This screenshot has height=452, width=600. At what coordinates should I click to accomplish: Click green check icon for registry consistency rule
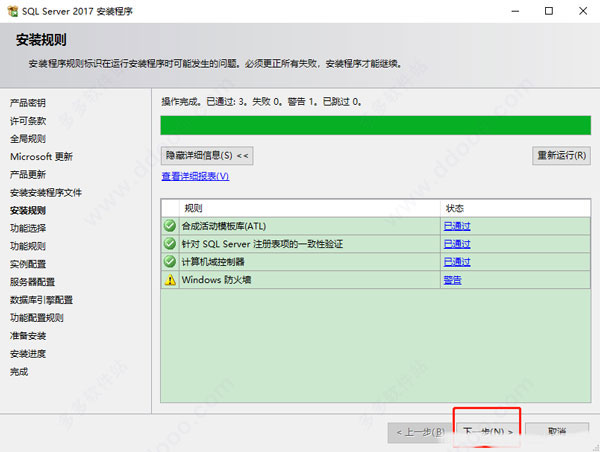coord(170,243)
